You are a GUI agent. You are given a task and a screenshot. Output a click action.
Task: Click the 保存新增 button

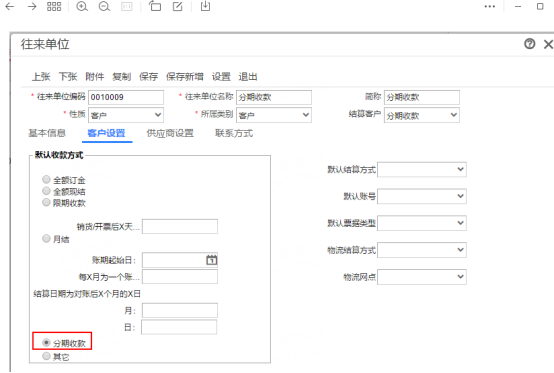click(x=185, y=77)
